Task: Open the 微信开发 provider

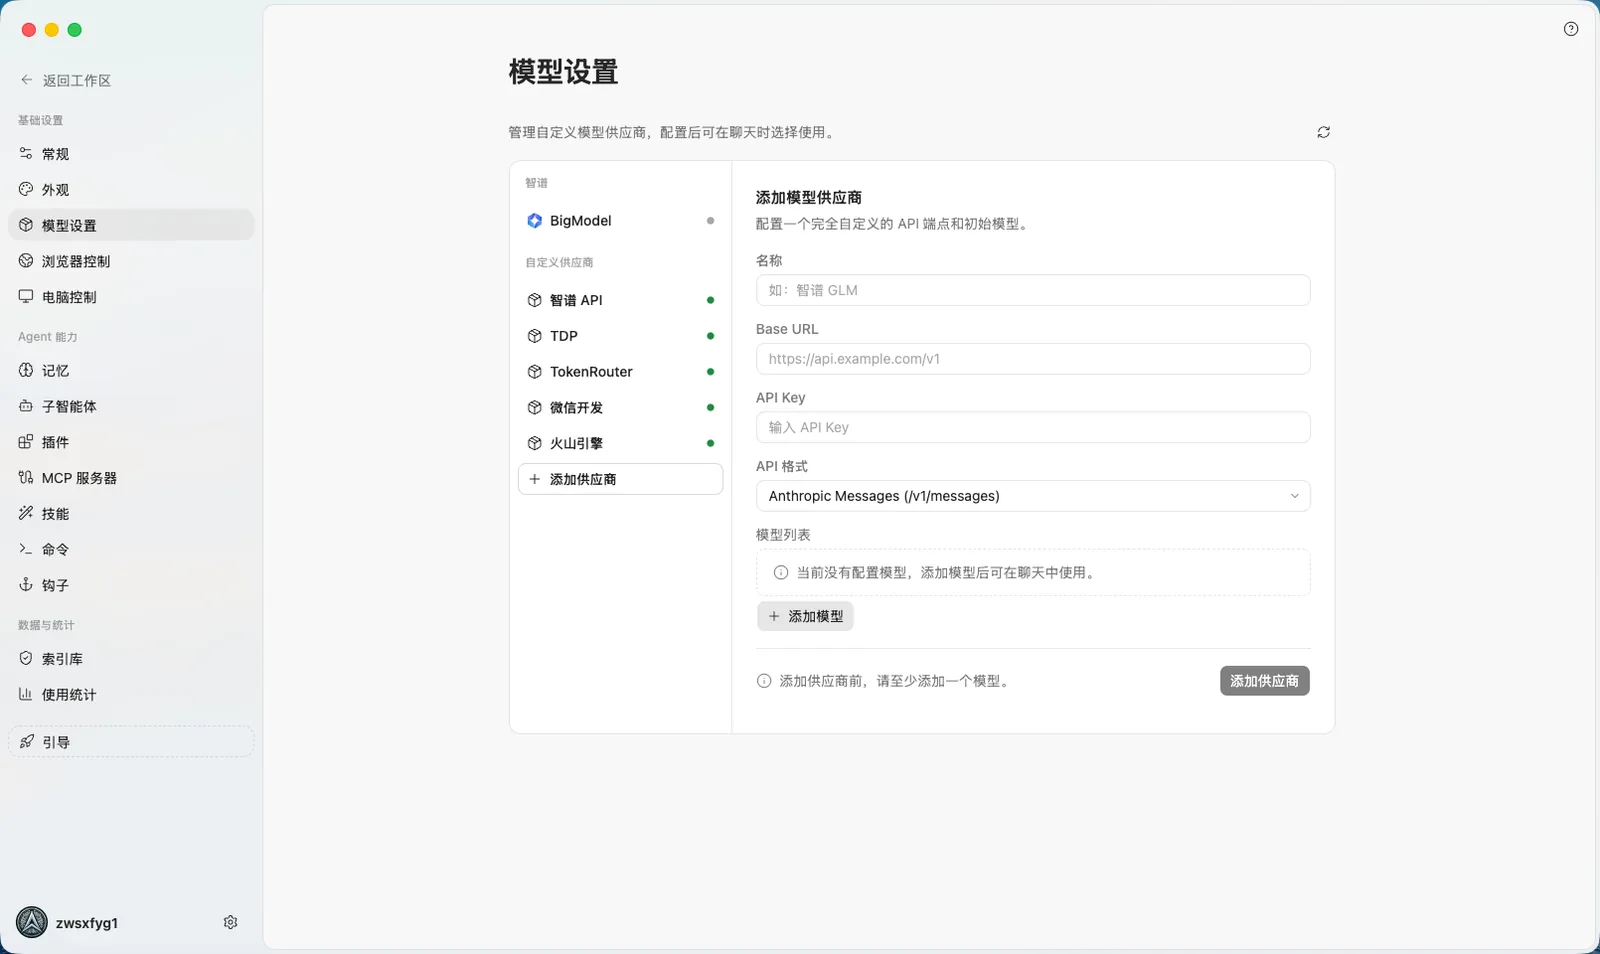Action: (620, 408)
